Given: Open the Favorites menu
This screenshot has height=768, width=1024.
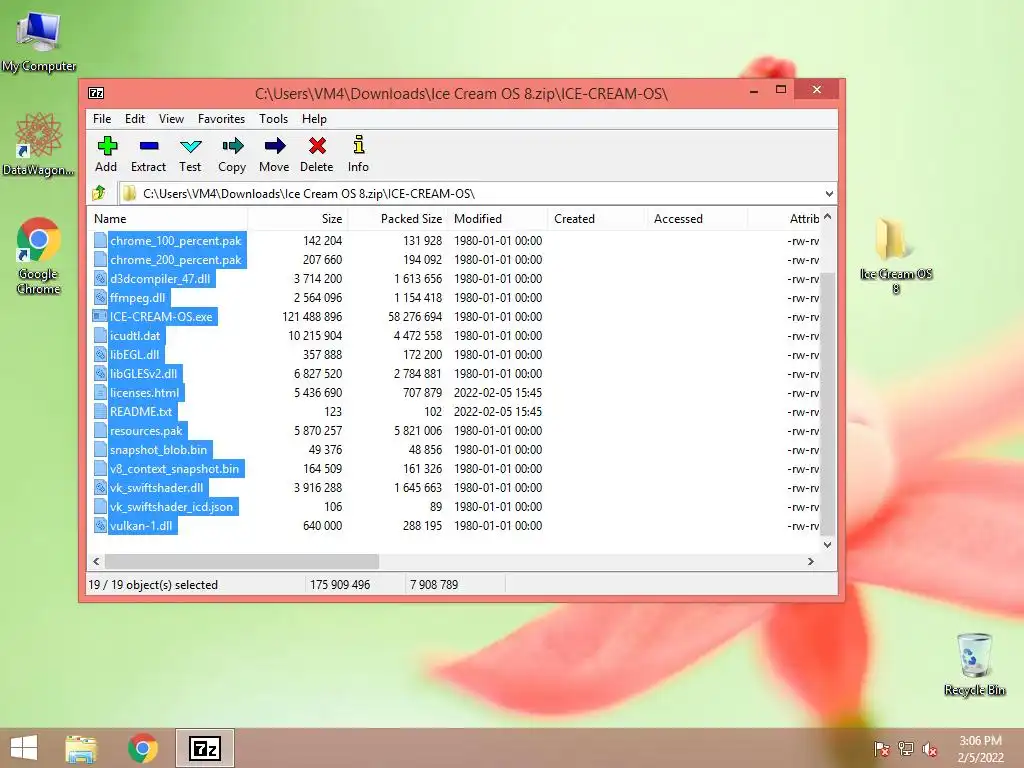Looking at the screenshot, I should (x=221, y=119).
